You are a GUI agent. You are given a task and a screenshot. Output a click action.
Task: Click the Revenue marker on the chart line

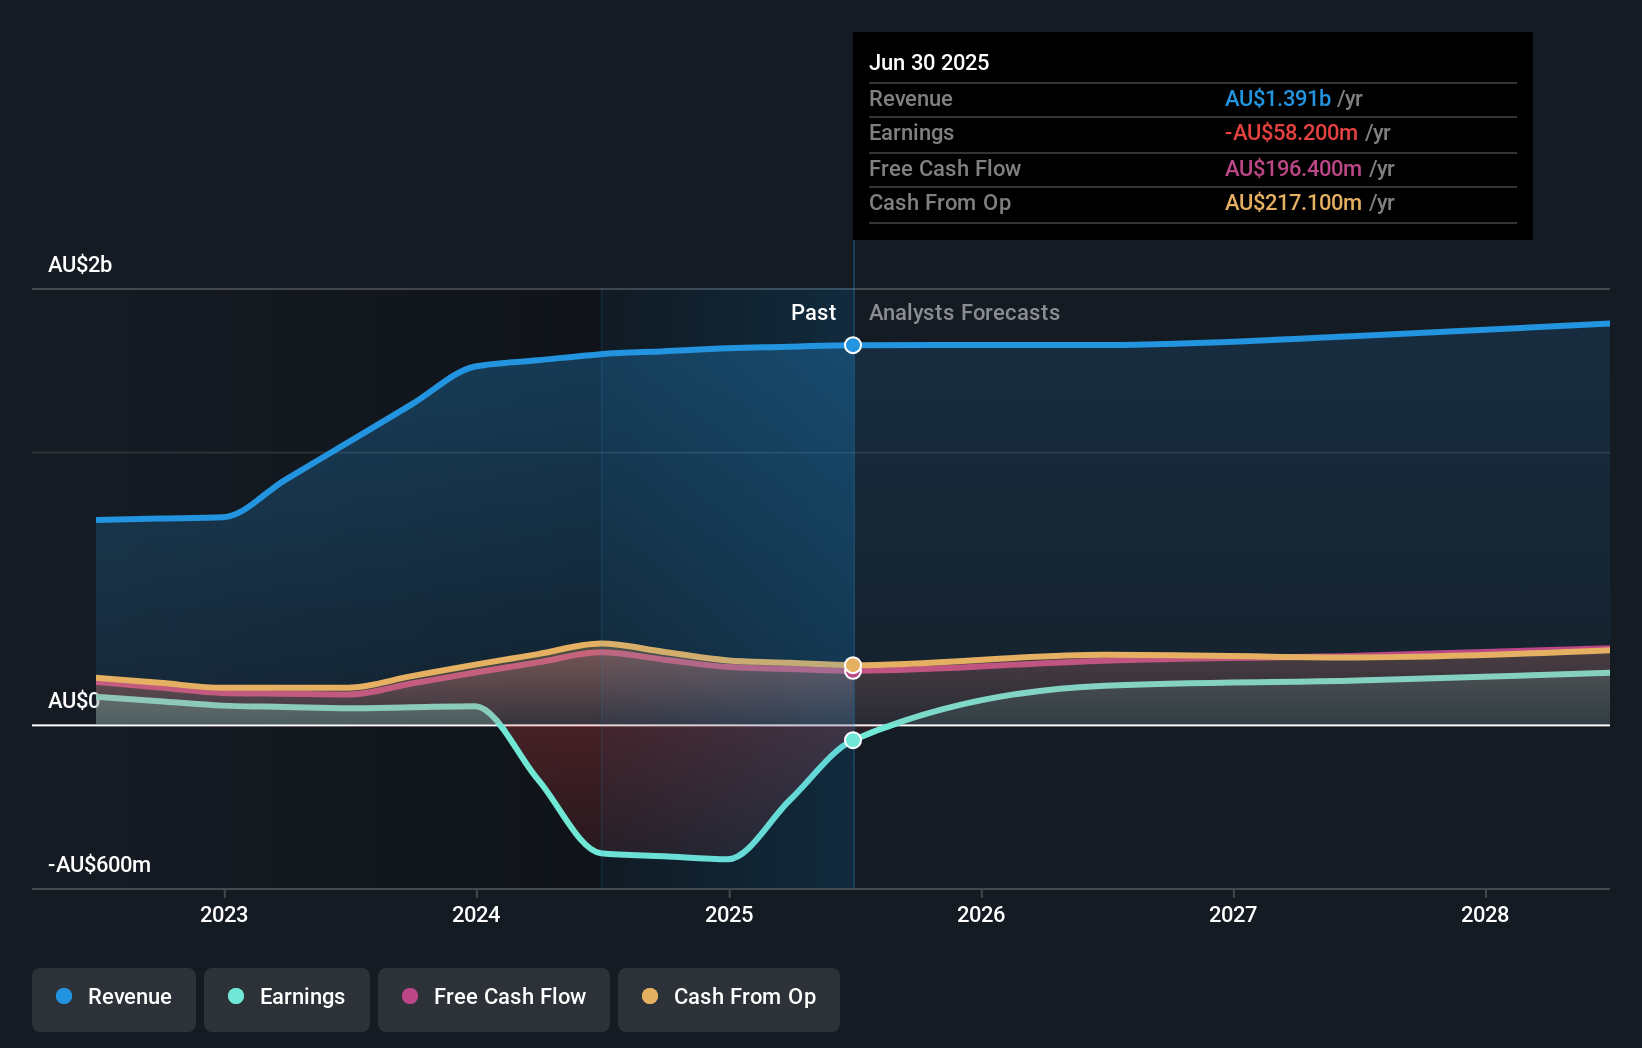(852, 345)
